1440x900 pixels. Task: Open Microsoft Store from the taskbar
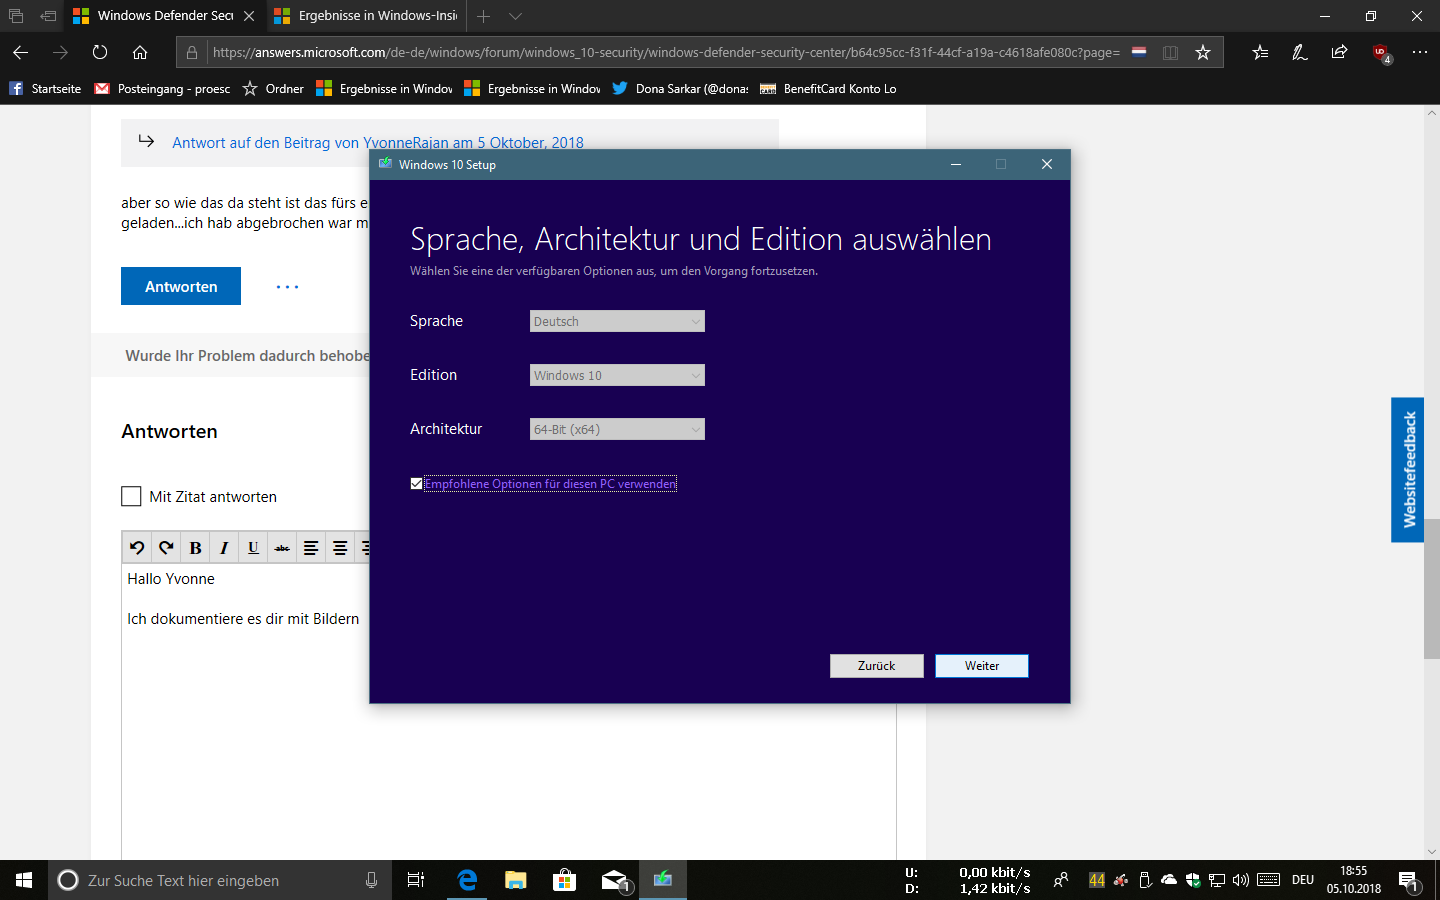point(565,880)
